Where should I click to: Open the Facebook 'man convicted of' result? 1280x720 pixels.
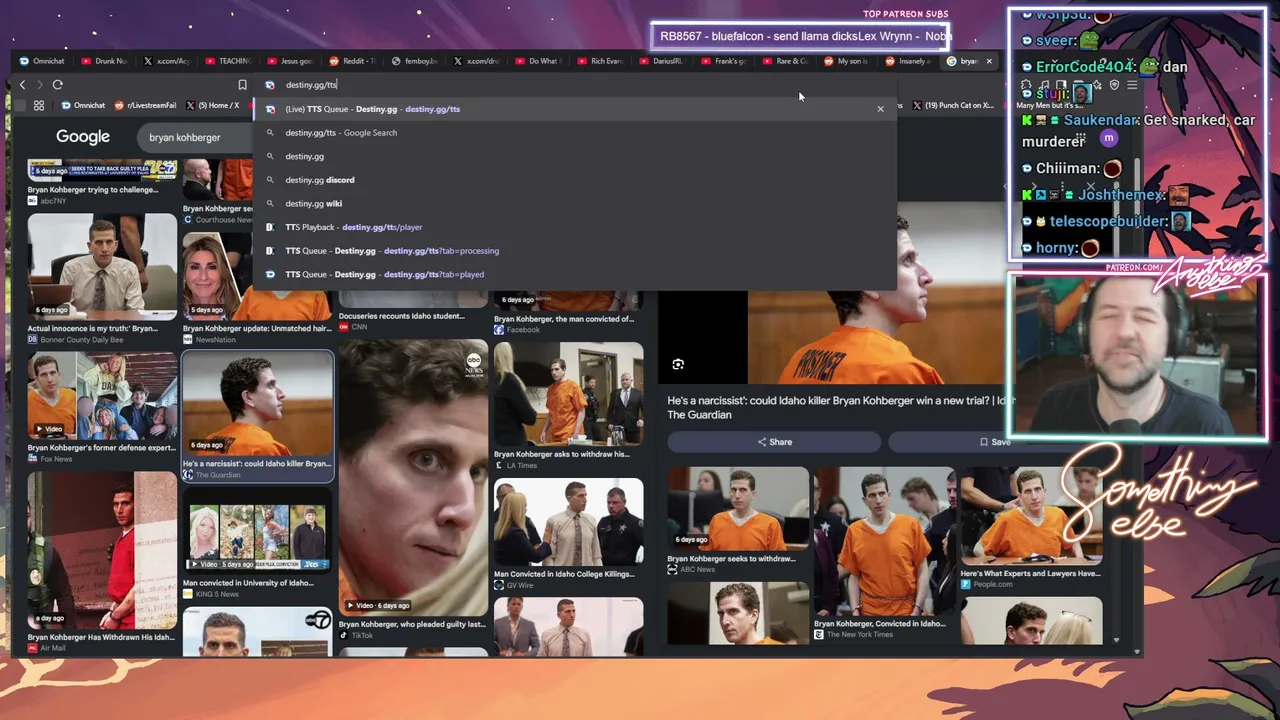pos(563,319)
